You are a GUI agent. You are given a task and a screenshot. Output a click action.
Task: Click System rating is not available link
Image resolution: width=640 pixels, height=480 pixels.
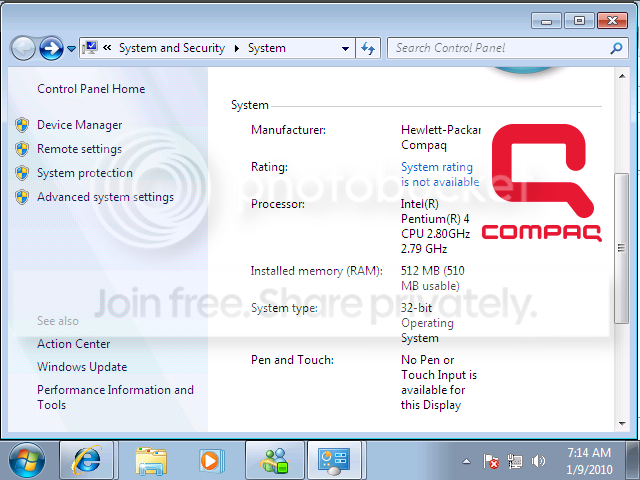click(440, 174)
